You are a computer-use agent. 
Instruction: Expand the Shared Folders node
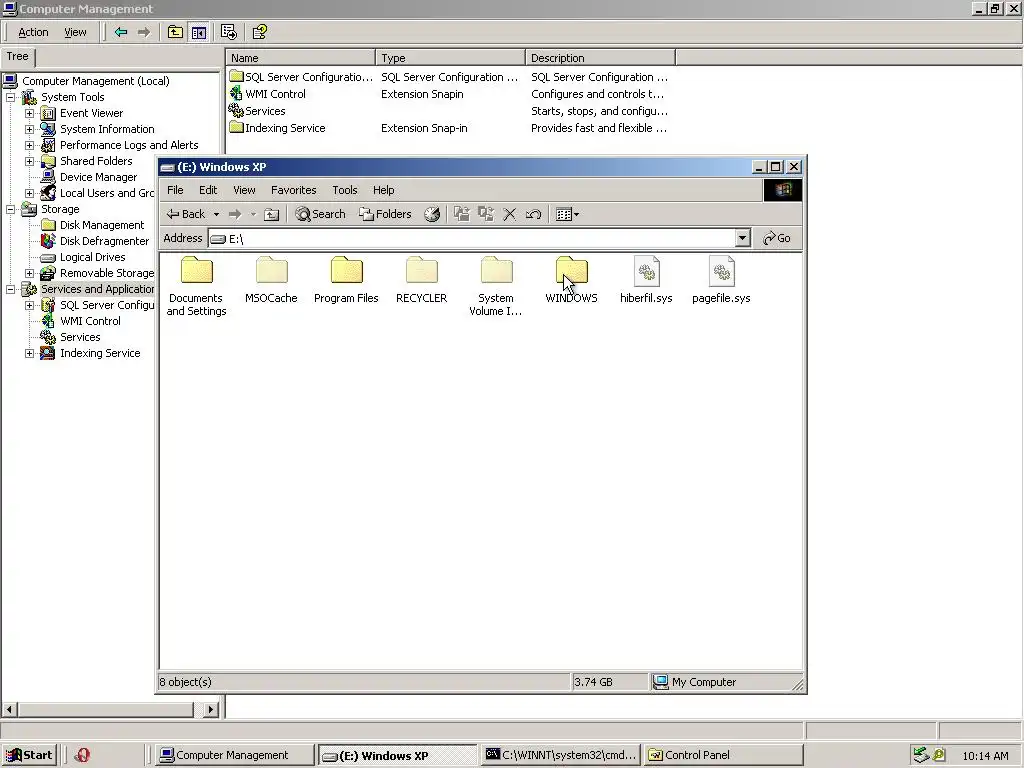(x=29, y=161)
